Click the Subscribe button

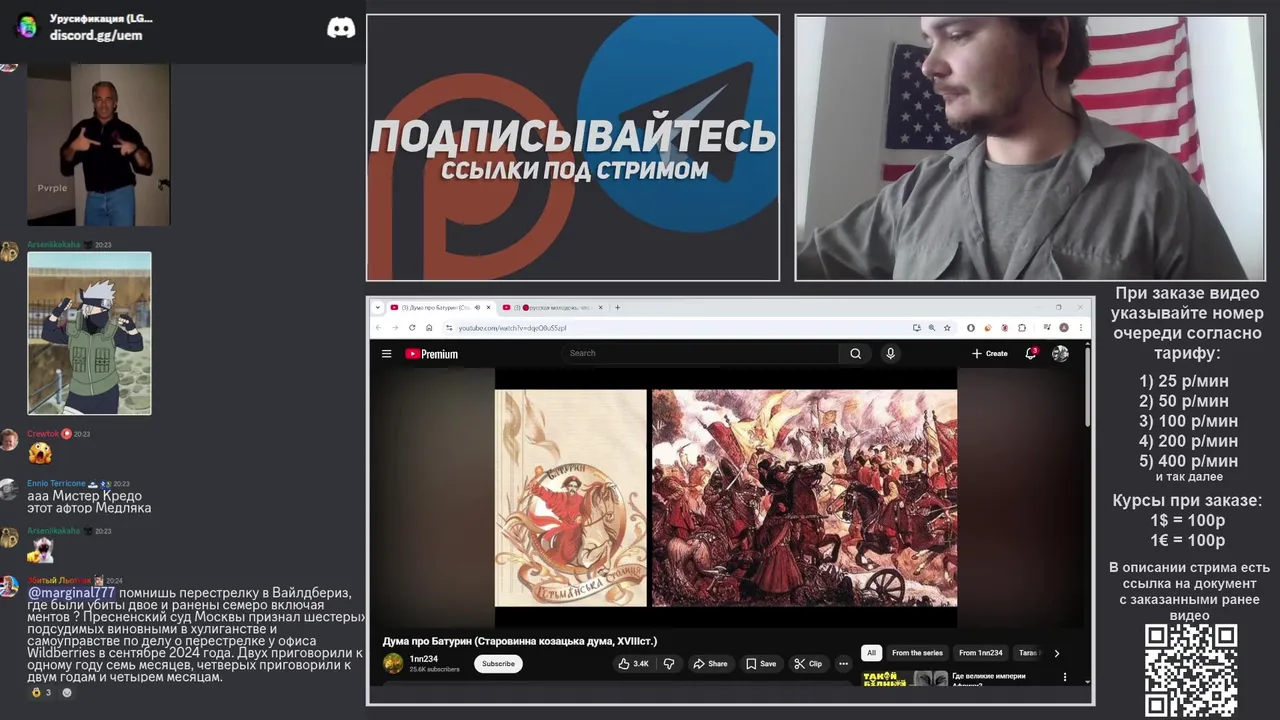point(498,663)
